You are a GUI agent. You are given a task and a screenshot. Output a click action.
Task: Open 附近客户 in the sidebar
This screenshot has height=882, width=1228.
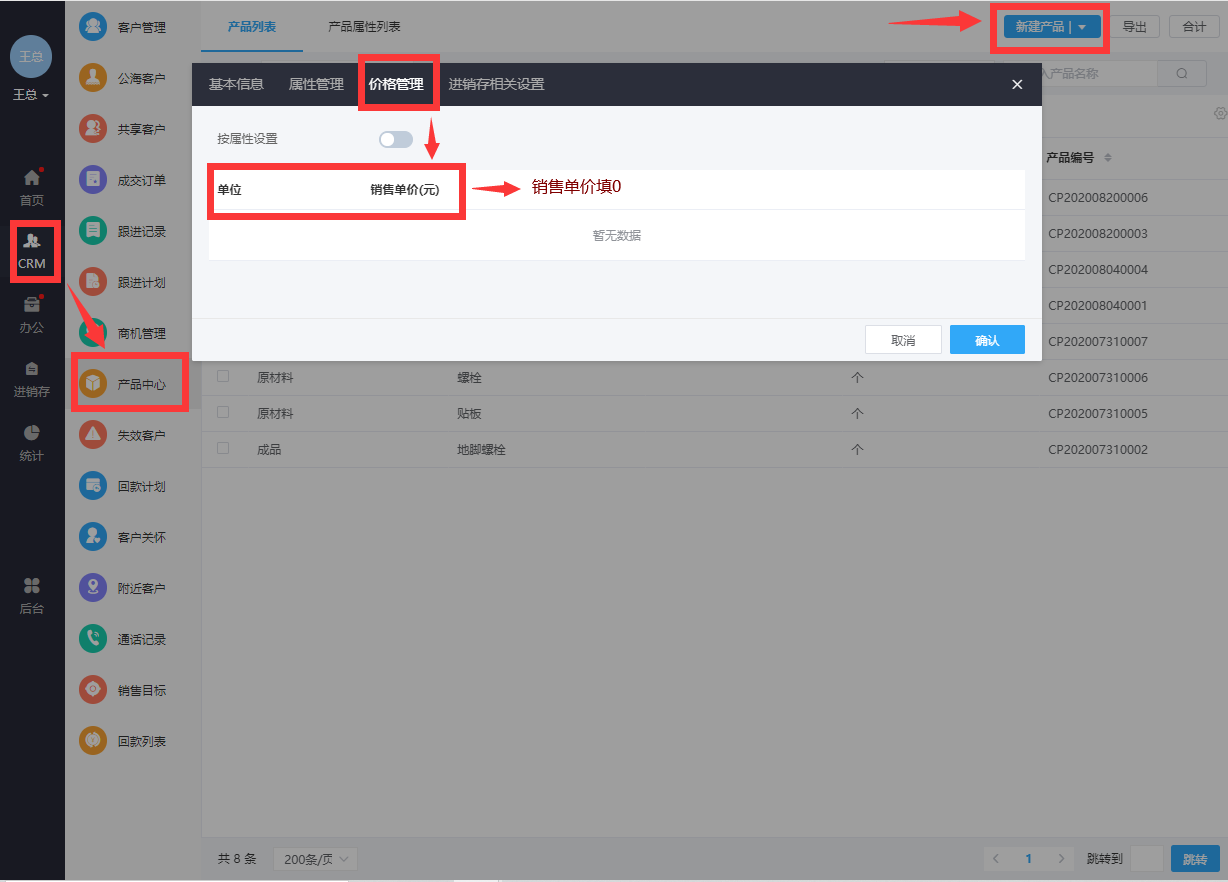(x=122, y=588)
